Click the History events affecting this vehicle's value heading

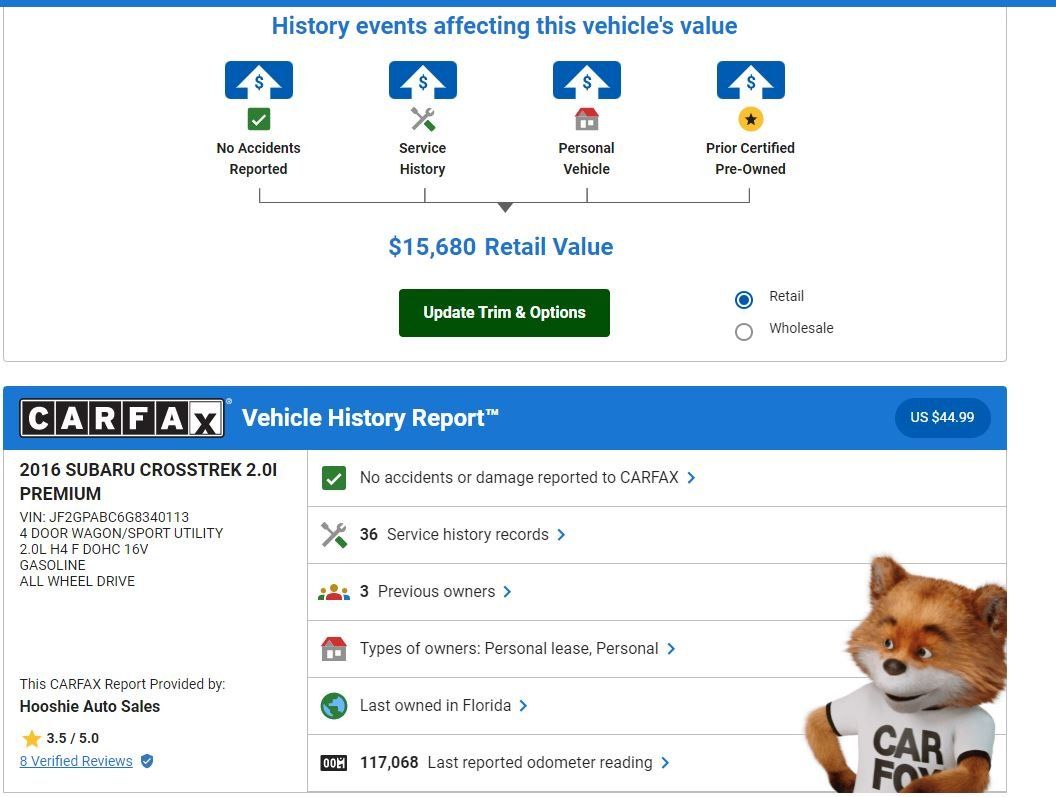pos(504,26)
